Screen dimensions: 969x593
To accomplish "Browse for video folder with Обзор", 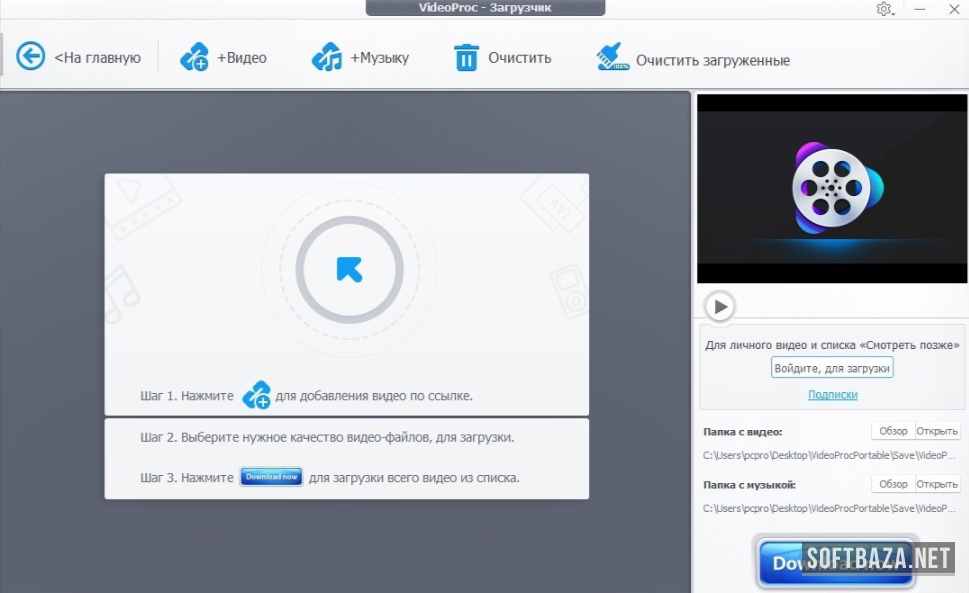I will pos(892,432).
